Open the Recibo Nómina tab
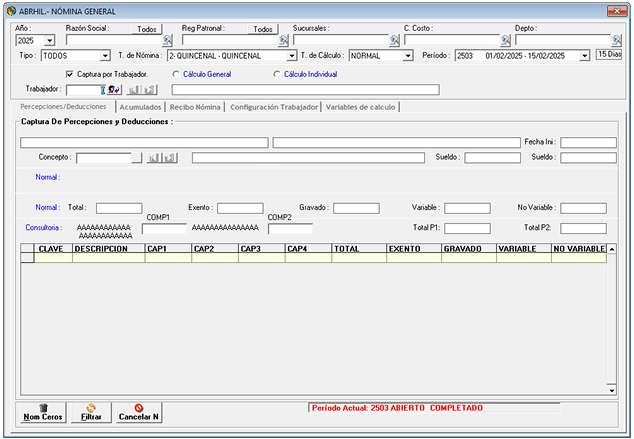 [x=196, y=106]
